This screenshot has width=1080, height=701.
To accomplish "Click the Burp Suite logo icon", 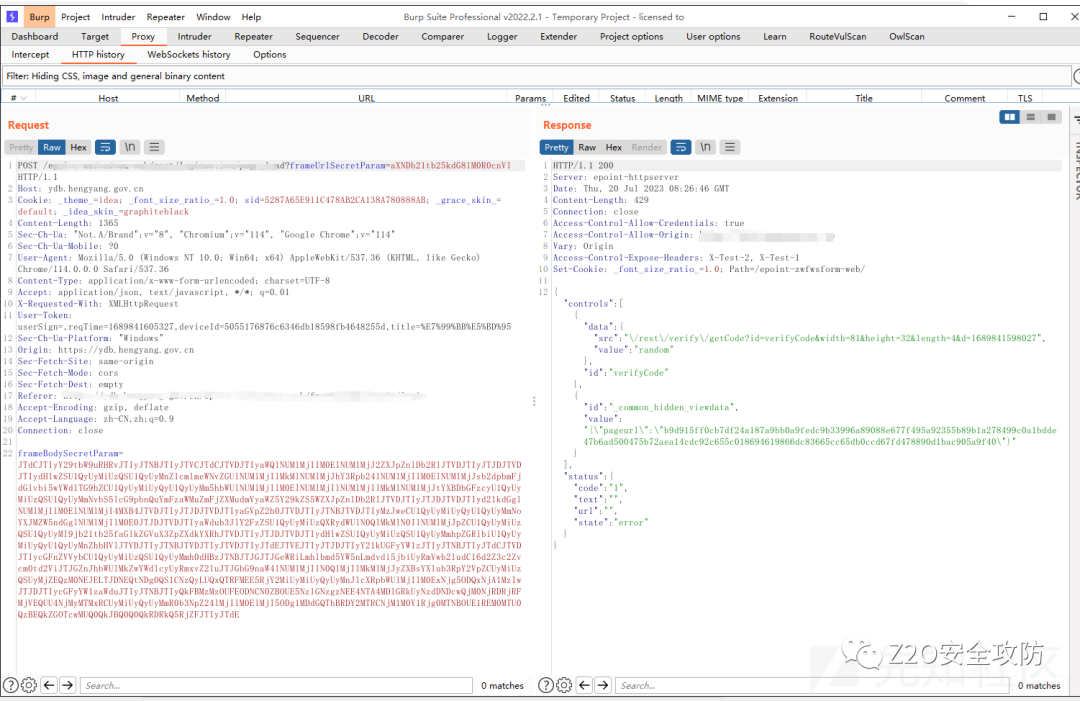I will (x=12, y=17).
